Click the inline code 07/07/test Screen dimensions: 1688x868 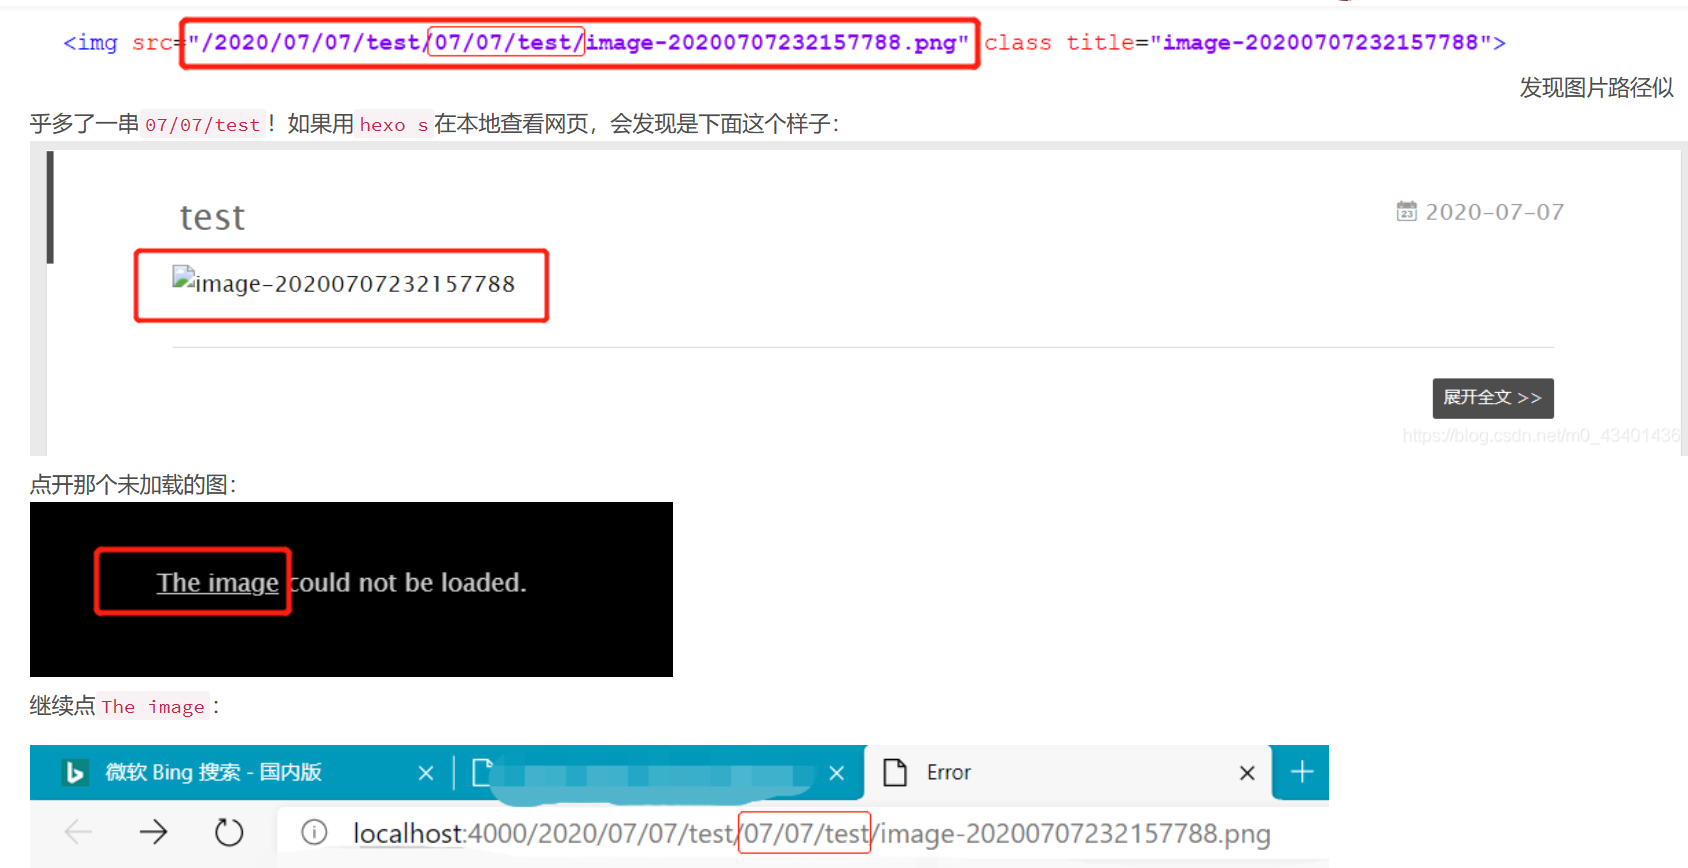point(203,125)
